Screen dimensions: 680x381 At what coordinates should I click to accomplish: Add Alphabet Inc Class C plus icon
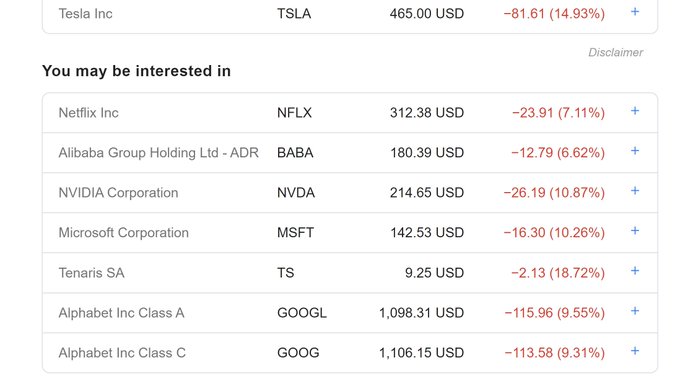[634, 351]
